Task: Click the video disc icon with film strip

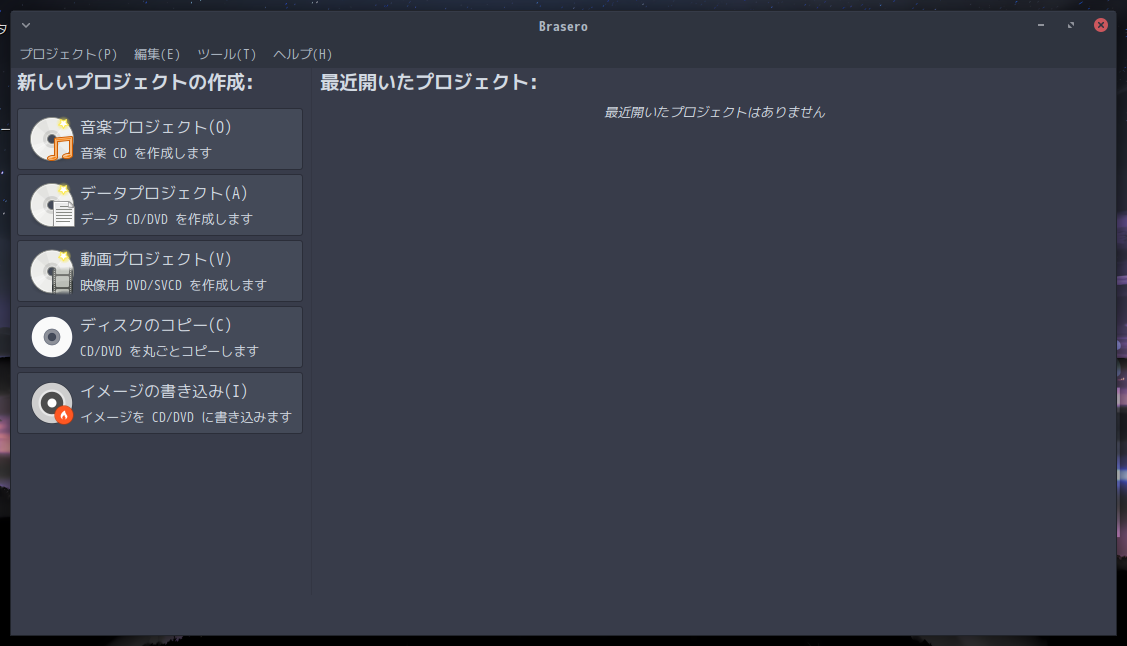Action: coord(52,272)
